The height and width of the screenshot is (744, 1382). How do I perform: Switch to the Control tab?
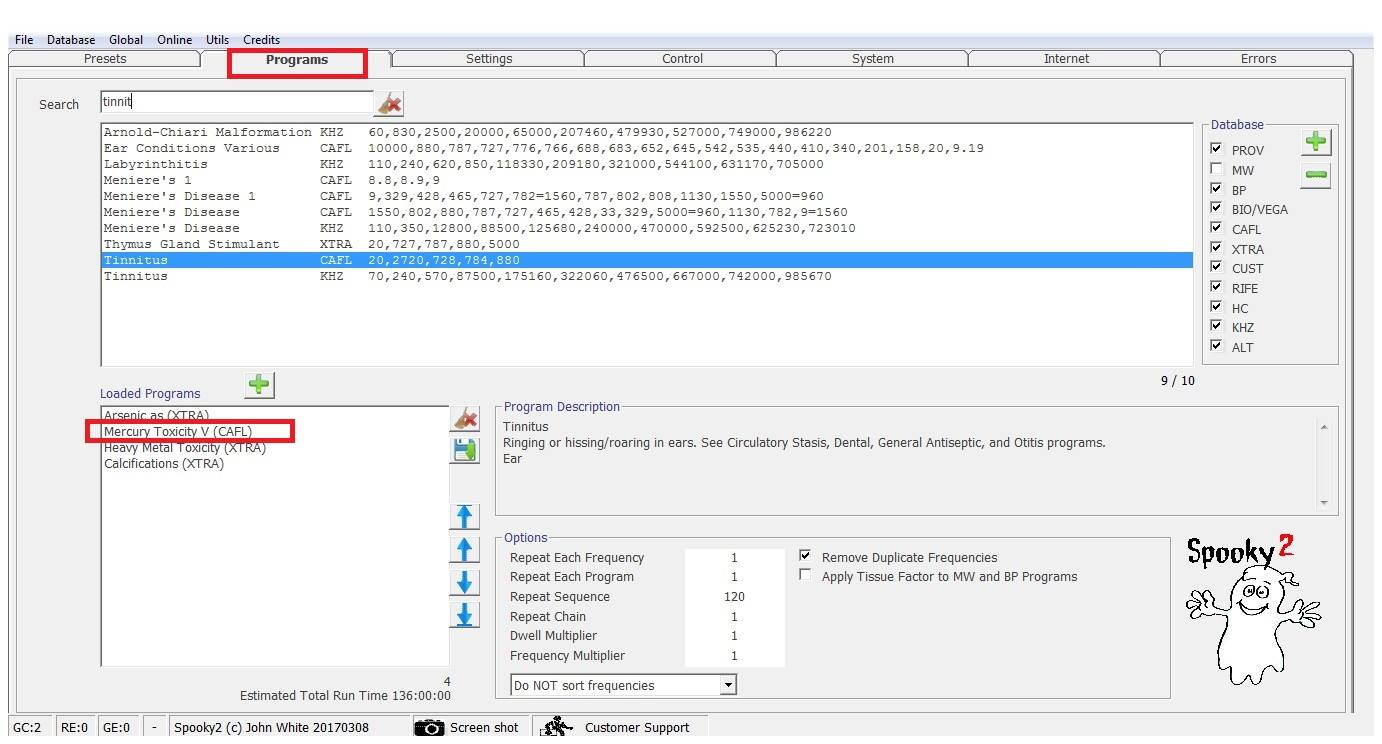(682, 59)
